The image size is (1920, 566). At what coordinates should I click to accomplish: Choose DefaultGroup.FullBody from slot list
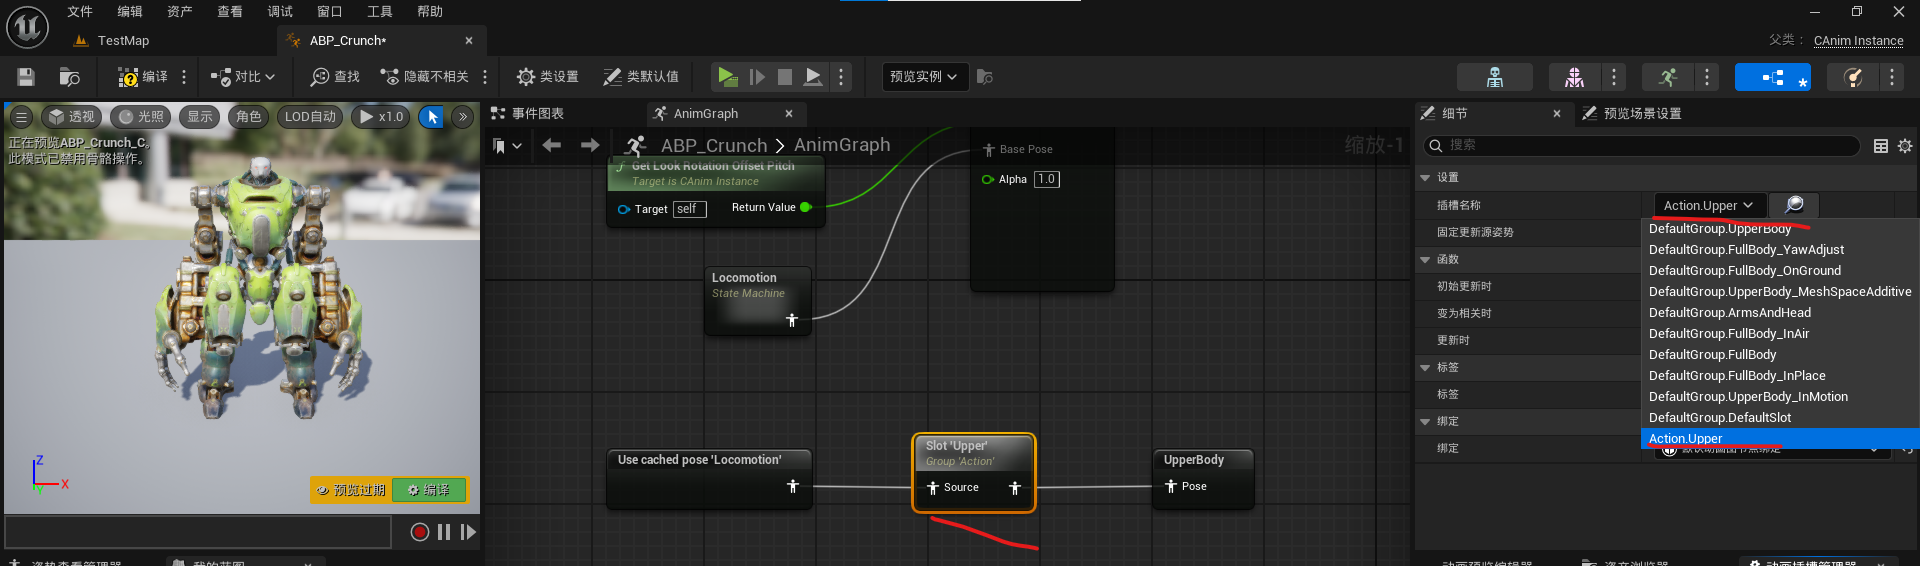tap(1780, 355)
